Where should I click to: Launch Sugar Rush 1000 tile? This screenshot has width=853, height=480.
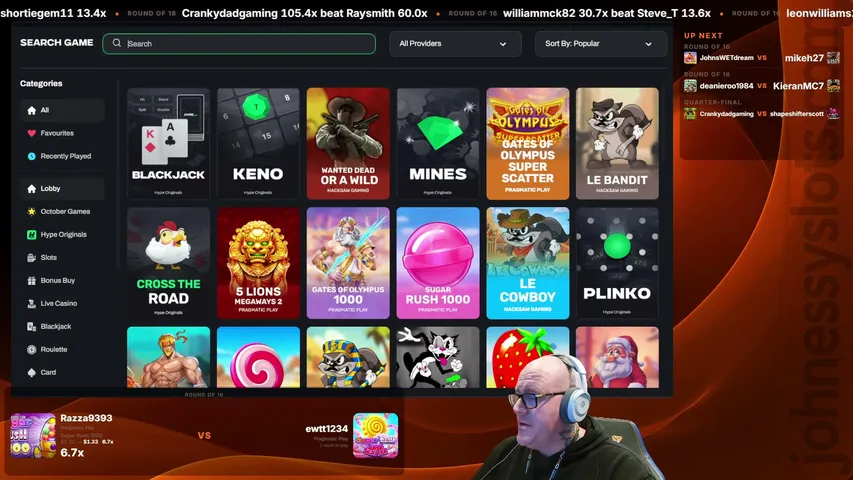click(438, 263)
